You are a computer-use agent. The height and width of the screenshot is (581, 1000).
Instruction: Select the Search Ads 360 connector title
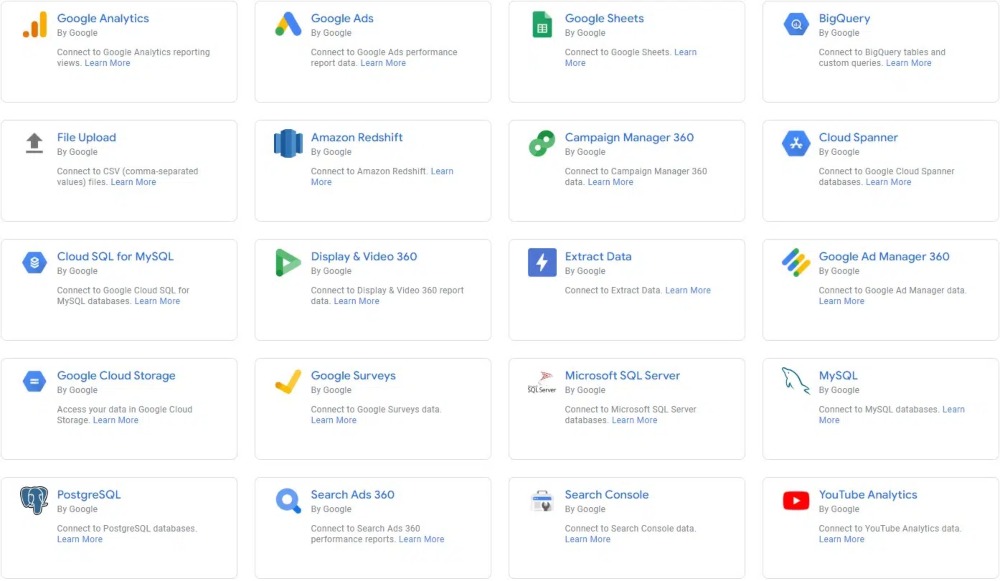pos(352,494)
